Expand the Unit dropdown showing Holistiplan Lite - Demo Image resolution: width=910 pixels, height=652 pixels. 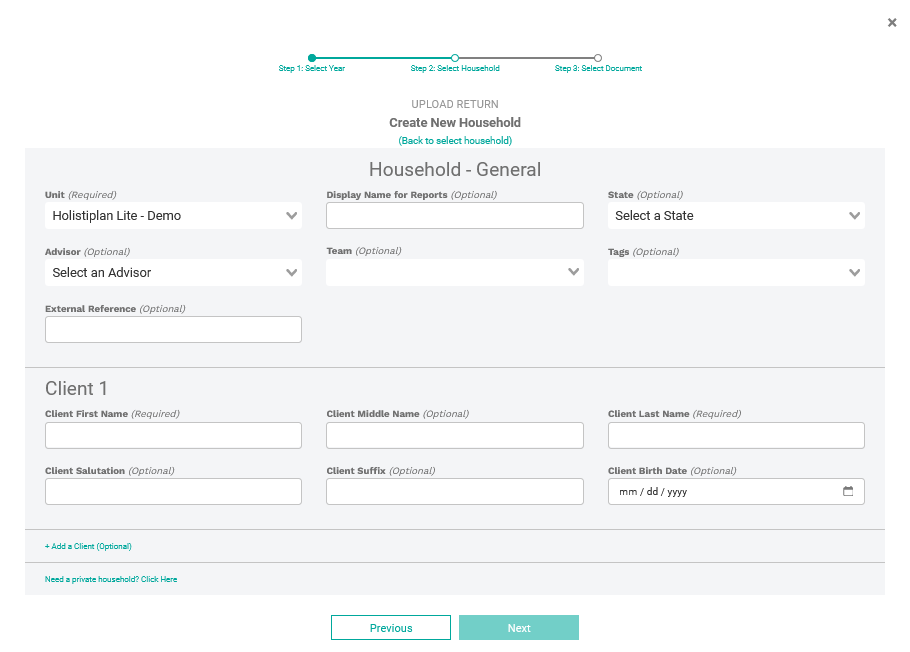click(173, 216)
